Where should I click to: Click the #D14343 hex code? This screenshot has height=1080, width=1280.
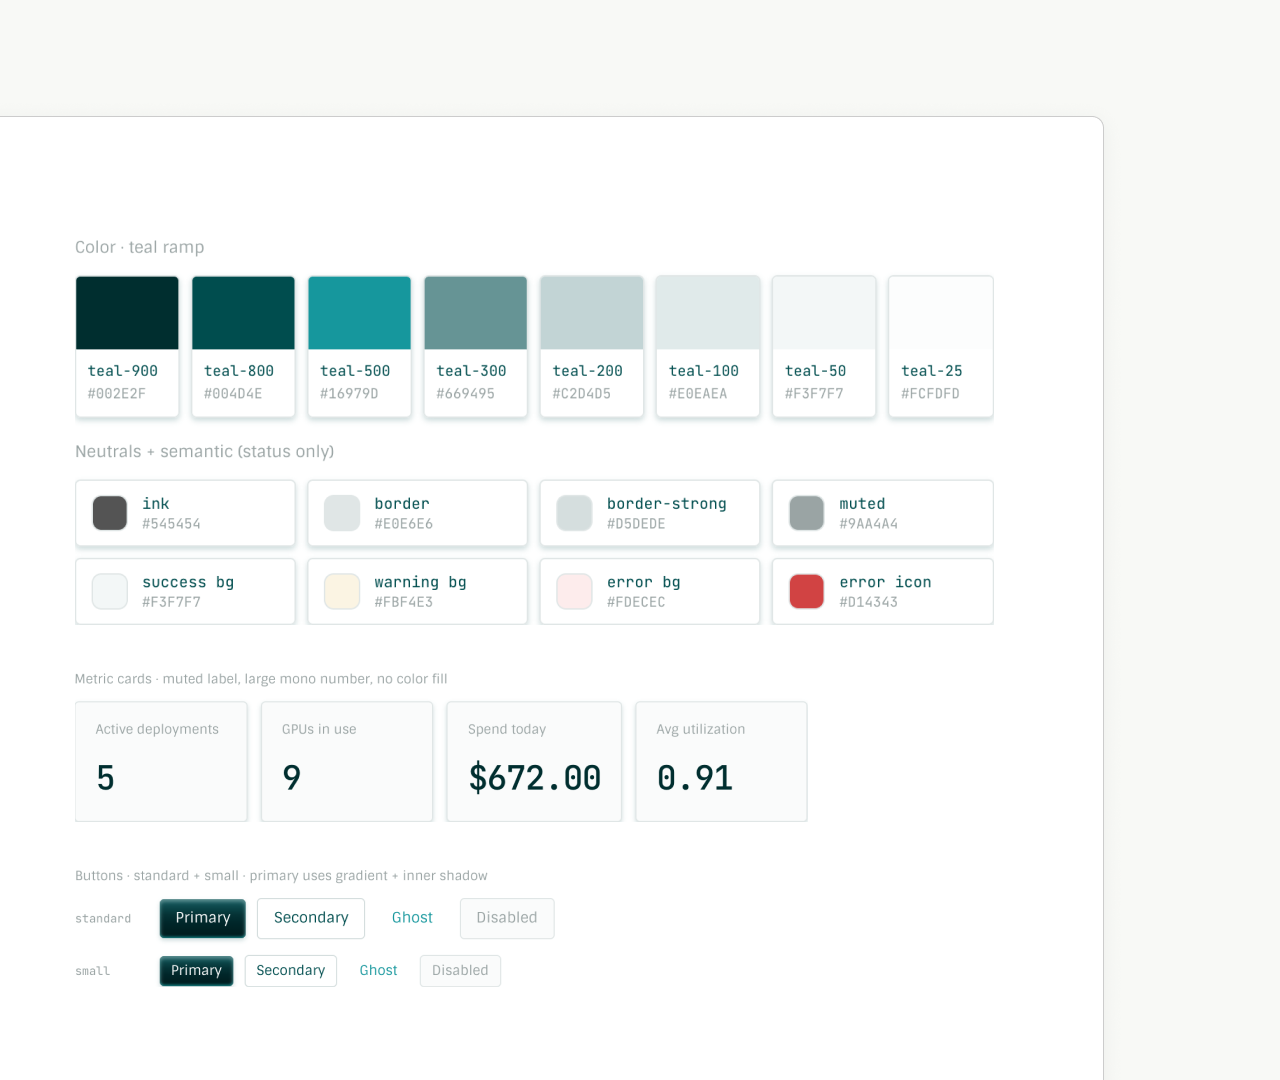point(869,602)
